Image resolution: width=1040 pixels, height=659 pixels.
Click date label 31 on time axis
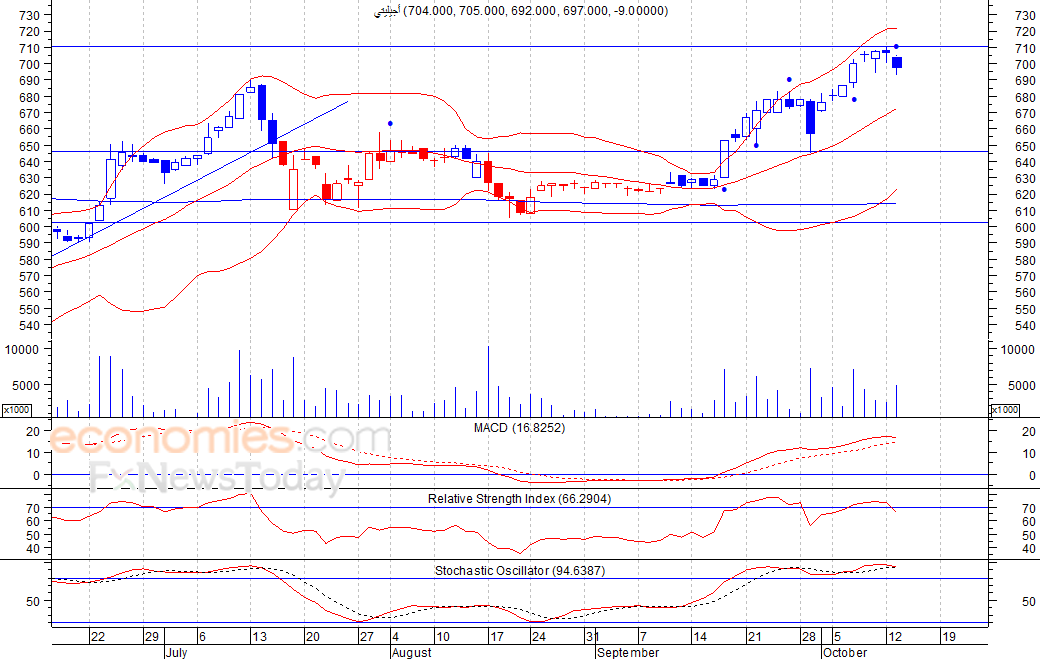pos(592,636)
